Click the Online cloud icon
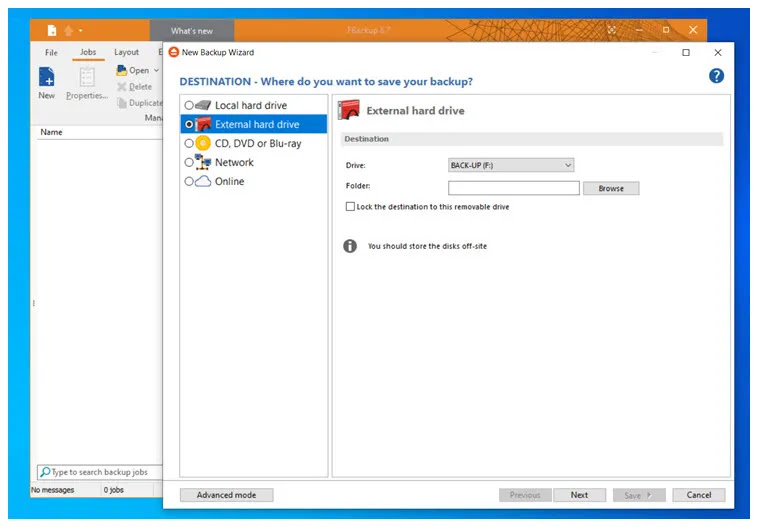759x527 pixels. [x=203, y=181]
